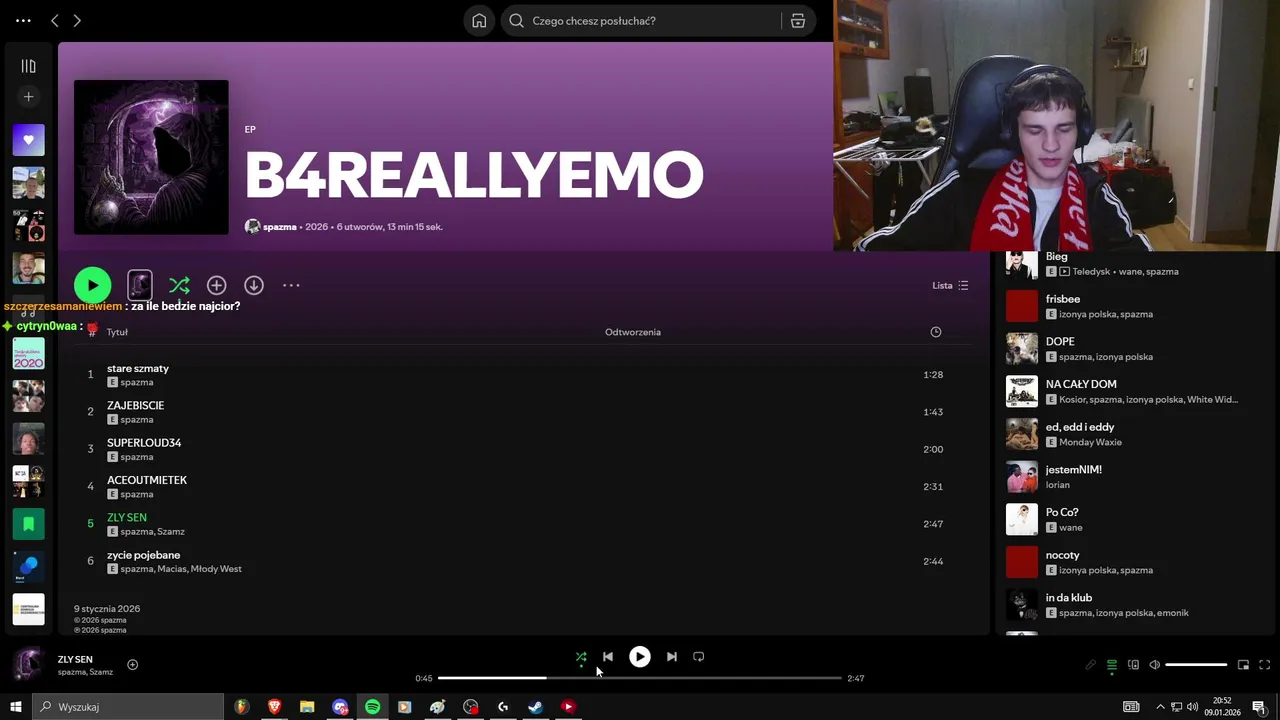The height and width of the screenshot is (720, 1280).
Task: Open the miniplayer icon
Action: 1243,665
